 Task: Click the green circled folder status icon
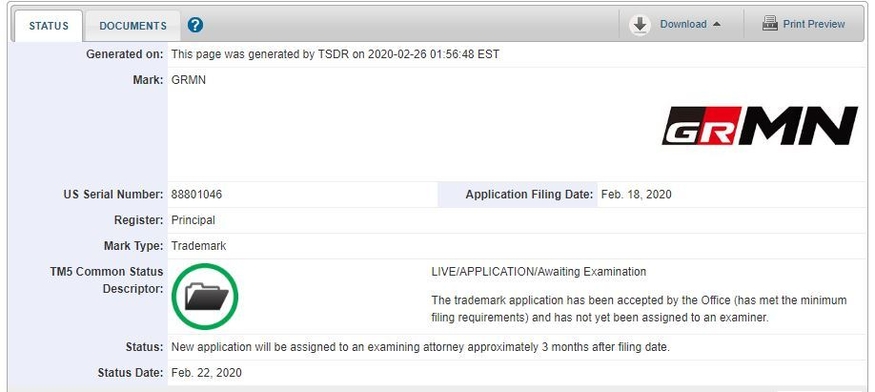(x=205, y=297)
